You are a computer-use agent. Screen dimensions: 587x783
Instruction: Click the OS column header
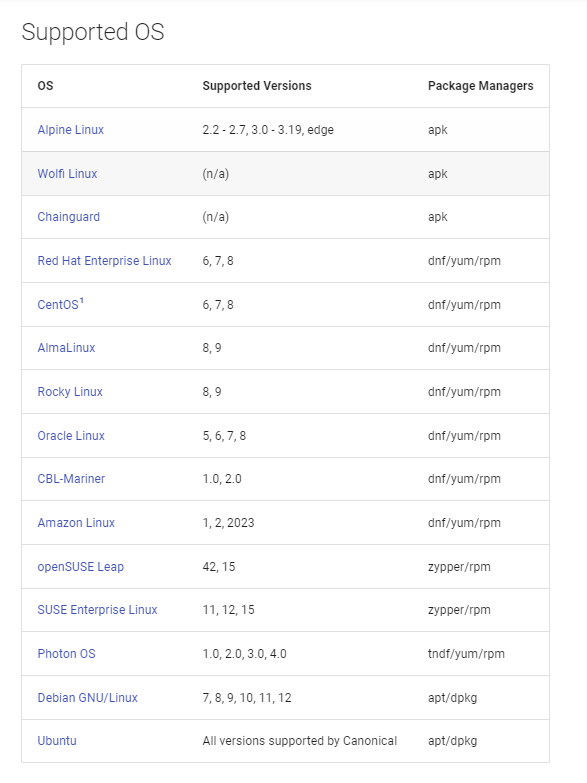pos(45,86)
